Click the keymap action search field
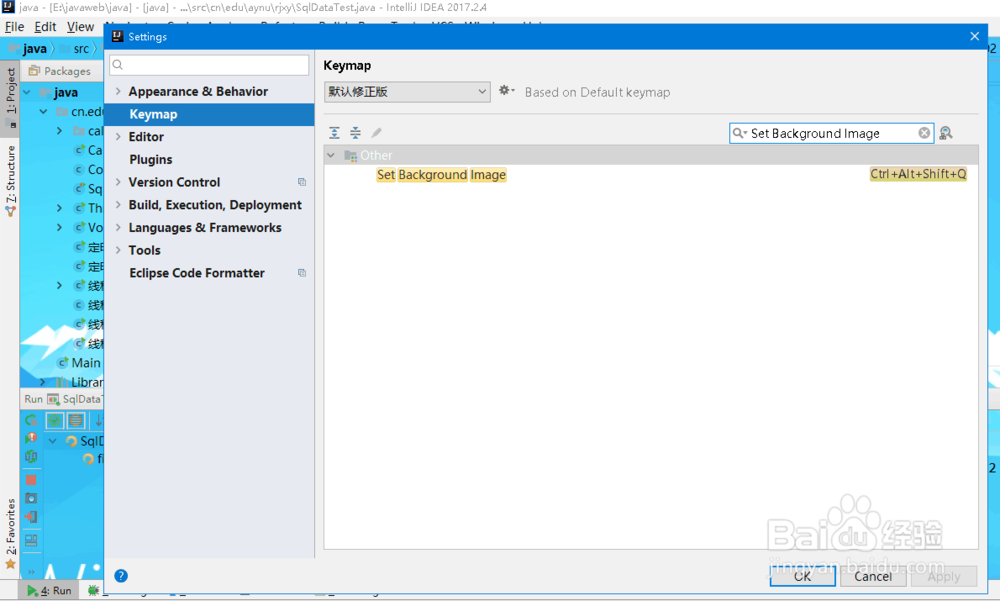Viewport: 1000px width, 601px height. (832, 133)
